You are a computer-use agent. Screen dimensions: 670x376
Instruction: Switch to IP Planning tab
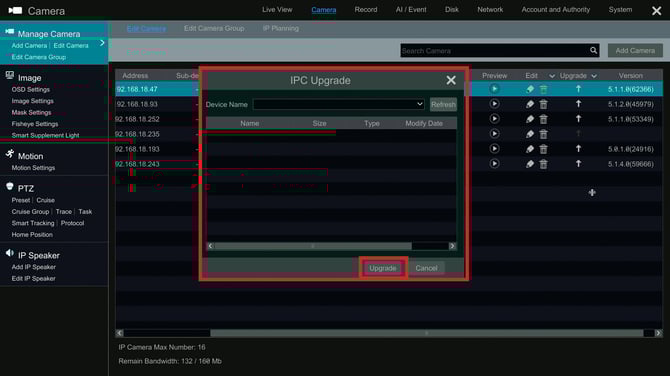click(281, 28)
